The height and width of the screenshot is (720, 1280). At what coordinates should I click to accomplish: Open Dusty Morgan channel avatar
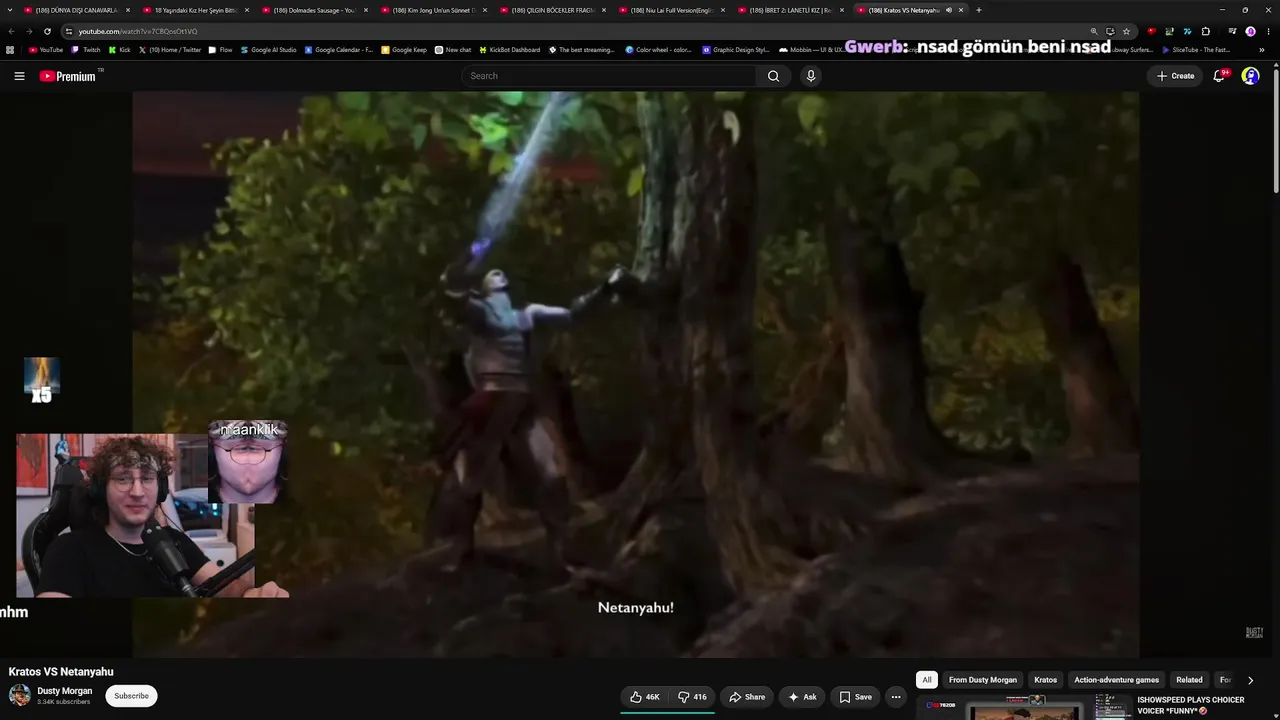pyautogui.click(x=20, y=695)
